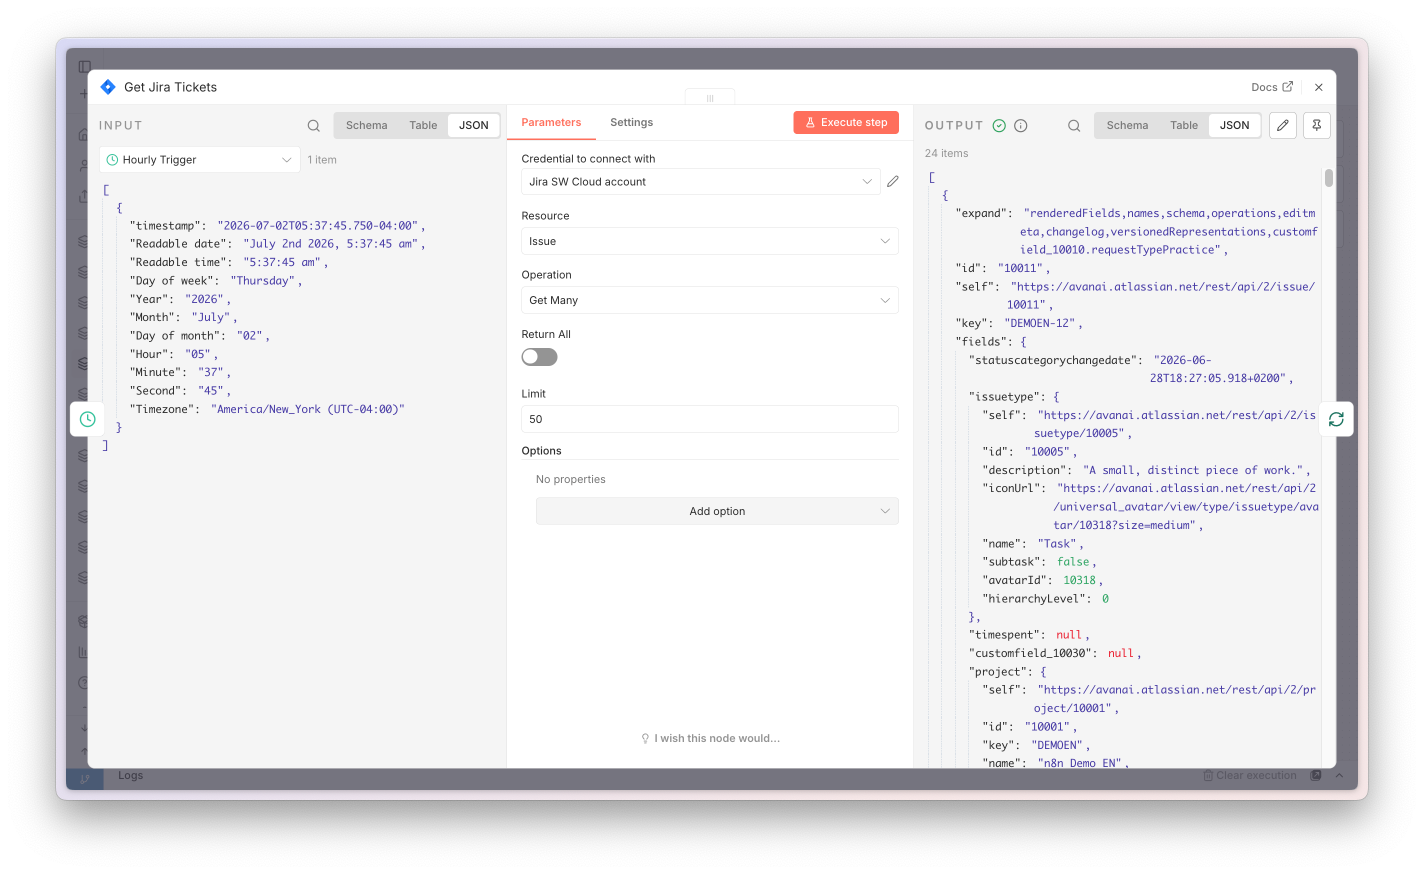
Task: Open the Docs link
Action: pyautogui.click(x=1272, y=87)
